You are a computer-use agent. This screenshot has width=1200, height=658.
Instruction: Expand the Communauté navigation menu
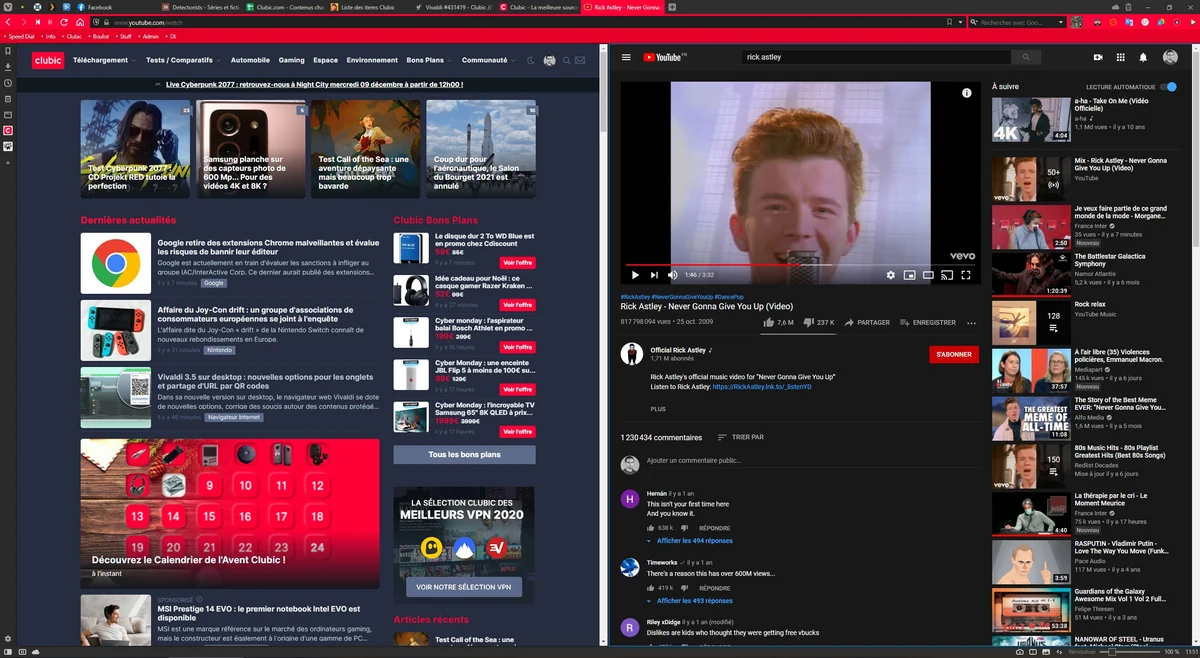click(488, 60)
